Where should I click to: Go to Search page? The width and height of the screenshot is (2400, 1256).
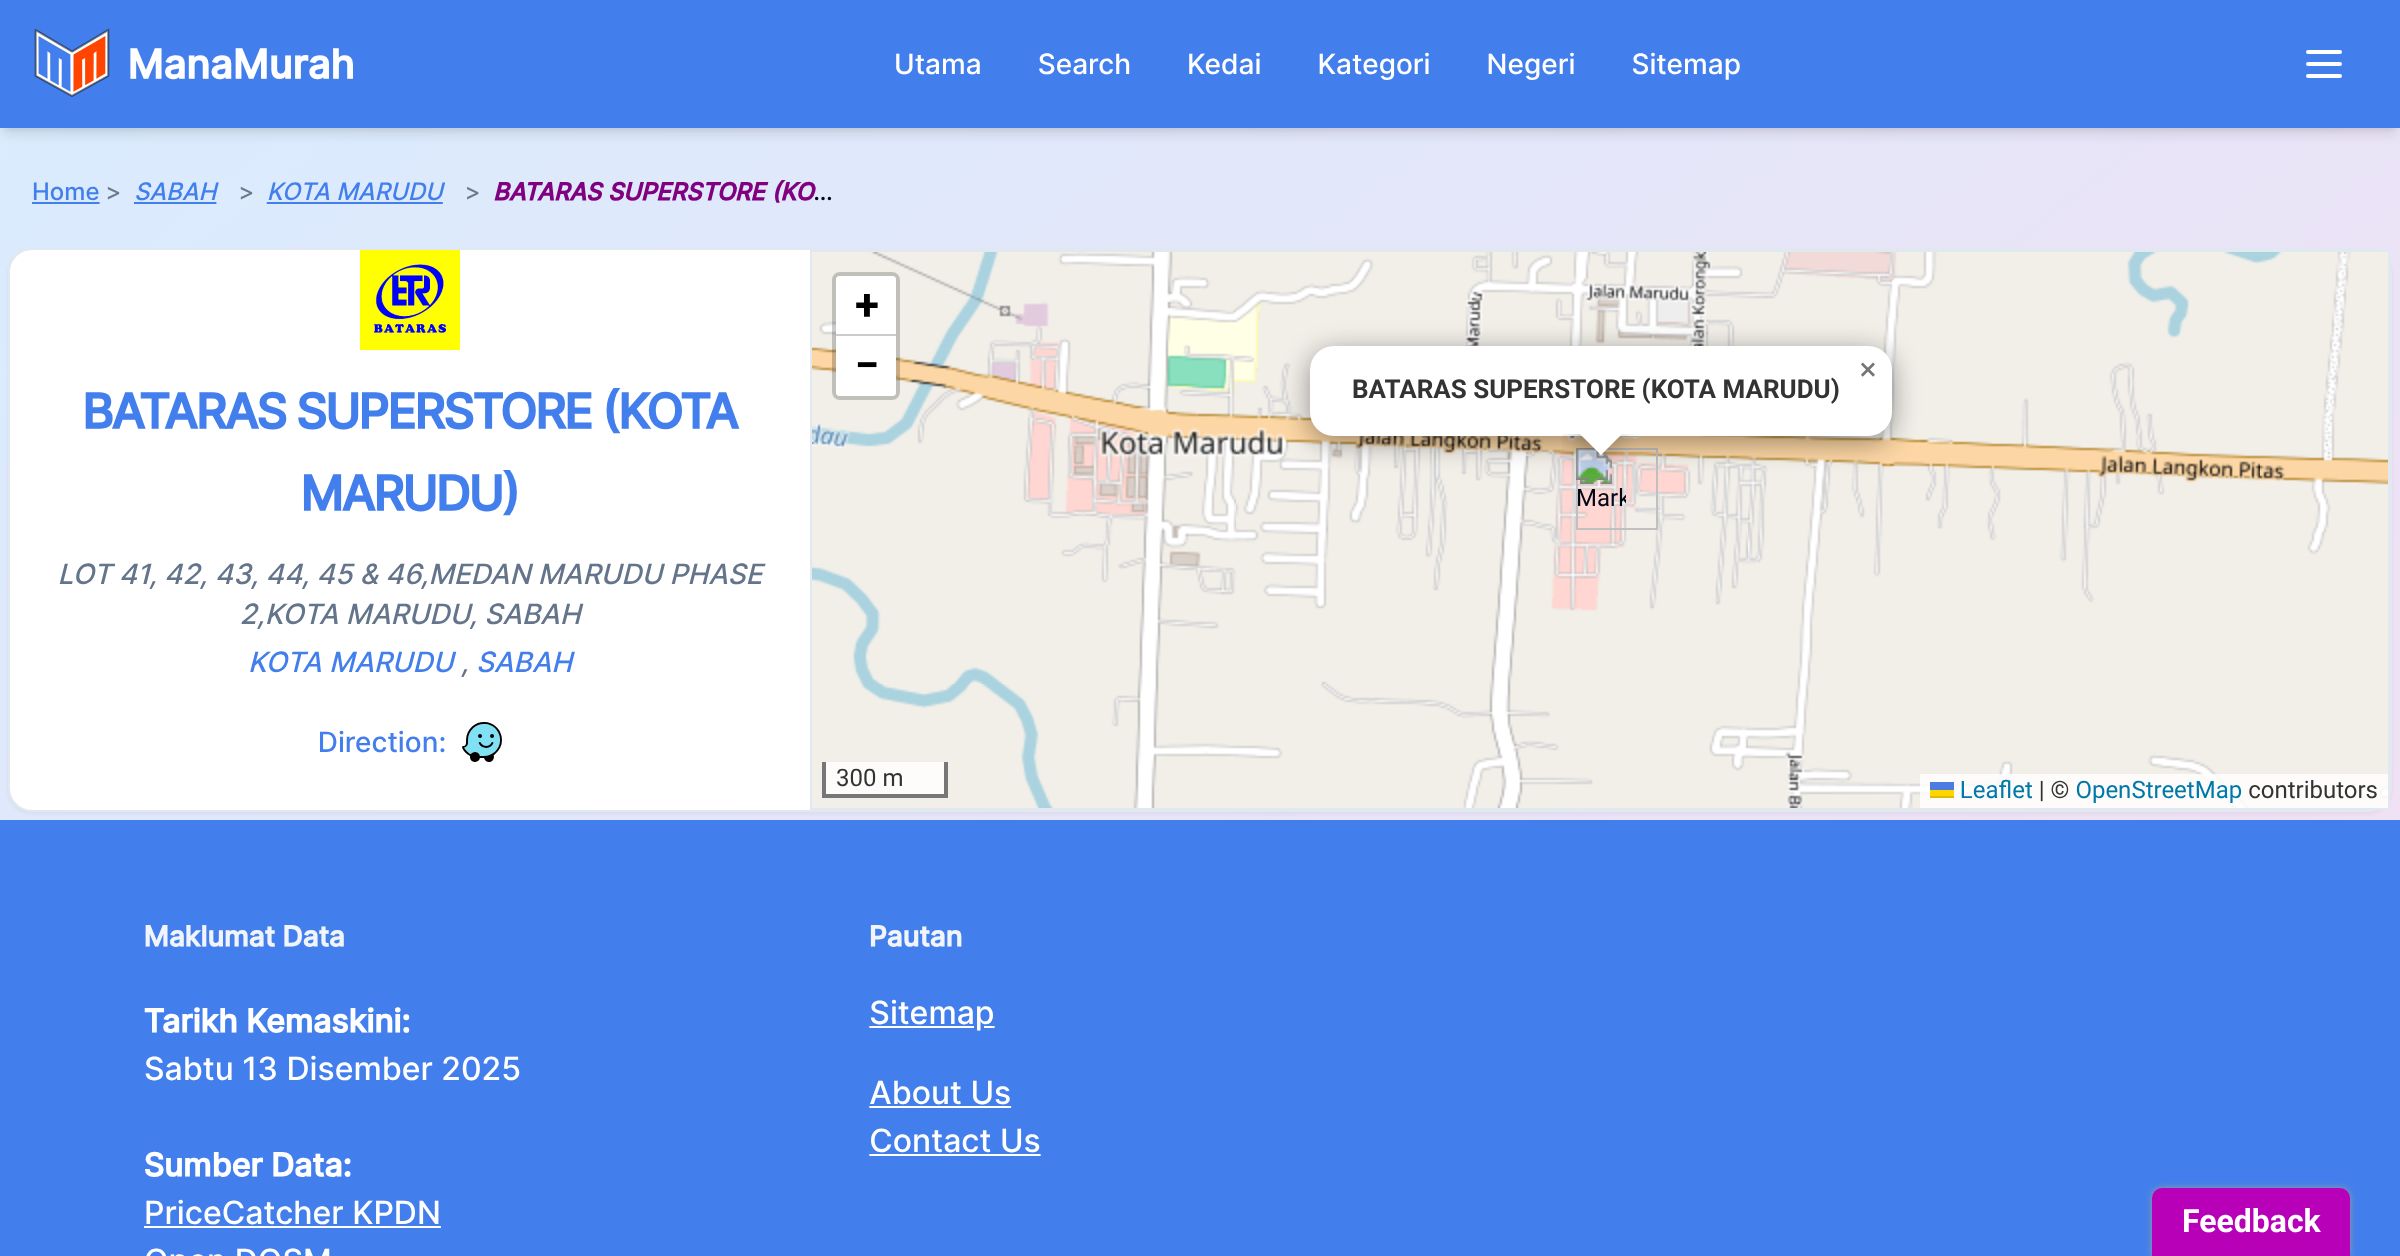(x=1083, y=64)
